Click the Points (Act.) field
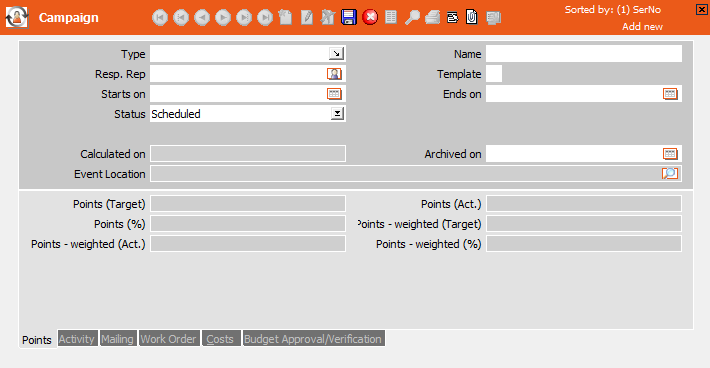710x368 pixels. coord(584,204)
